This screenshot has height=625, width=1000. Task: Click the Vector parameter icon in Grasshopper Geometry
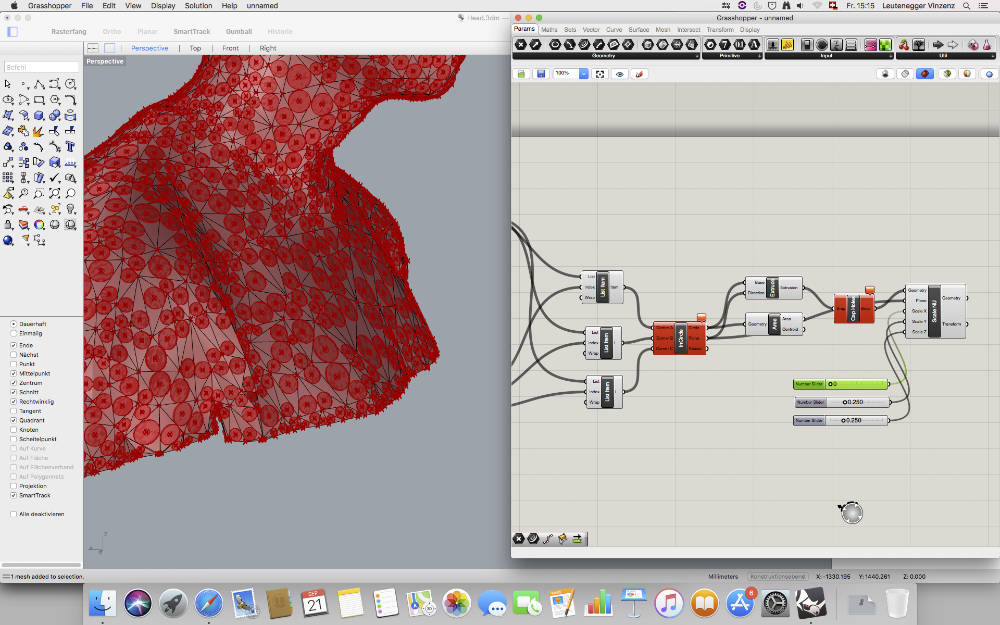click(536, 45)
